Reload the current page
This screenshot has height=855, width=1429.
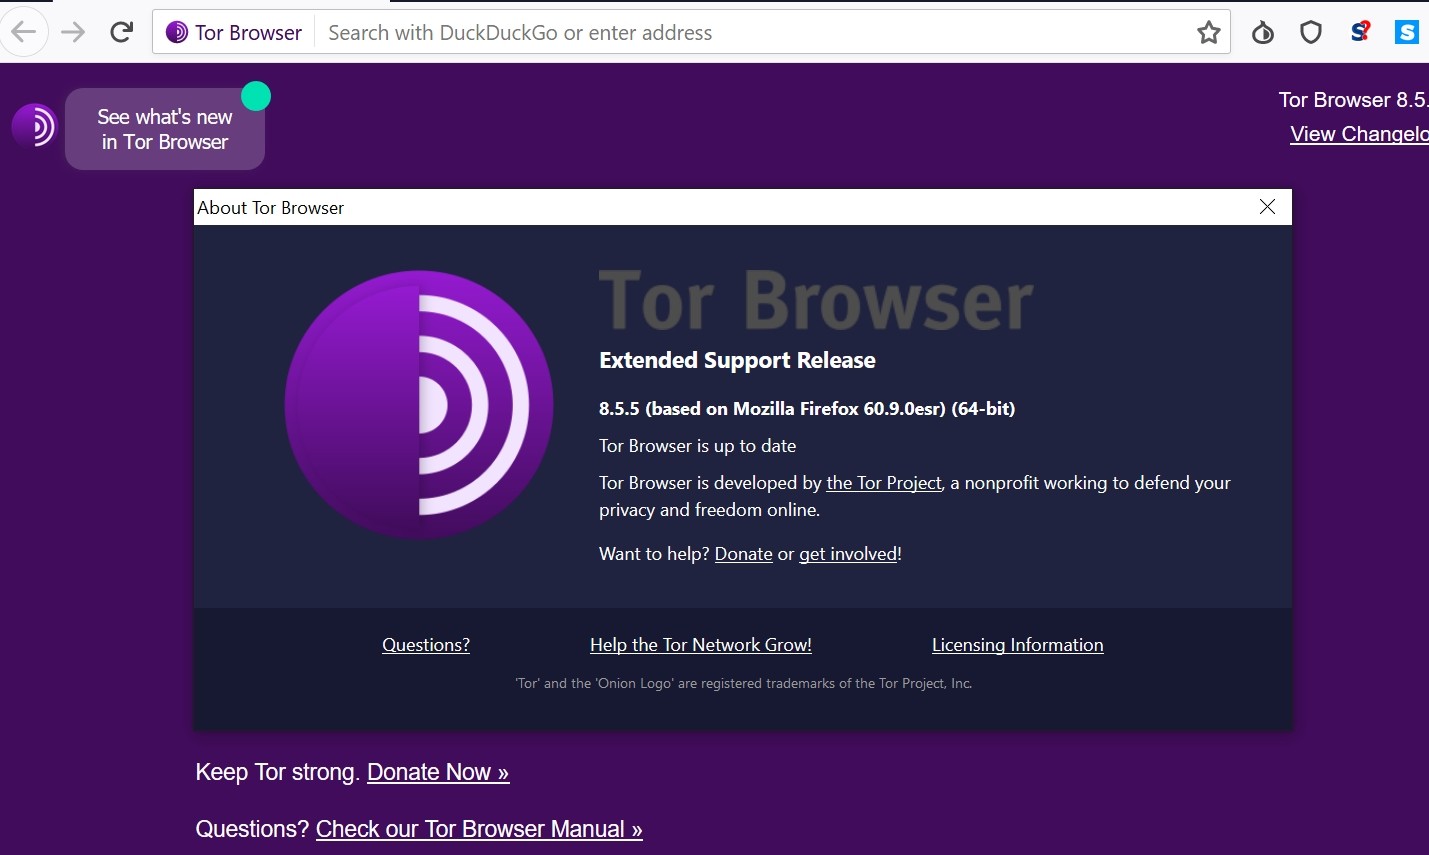[x=122, y=32]
